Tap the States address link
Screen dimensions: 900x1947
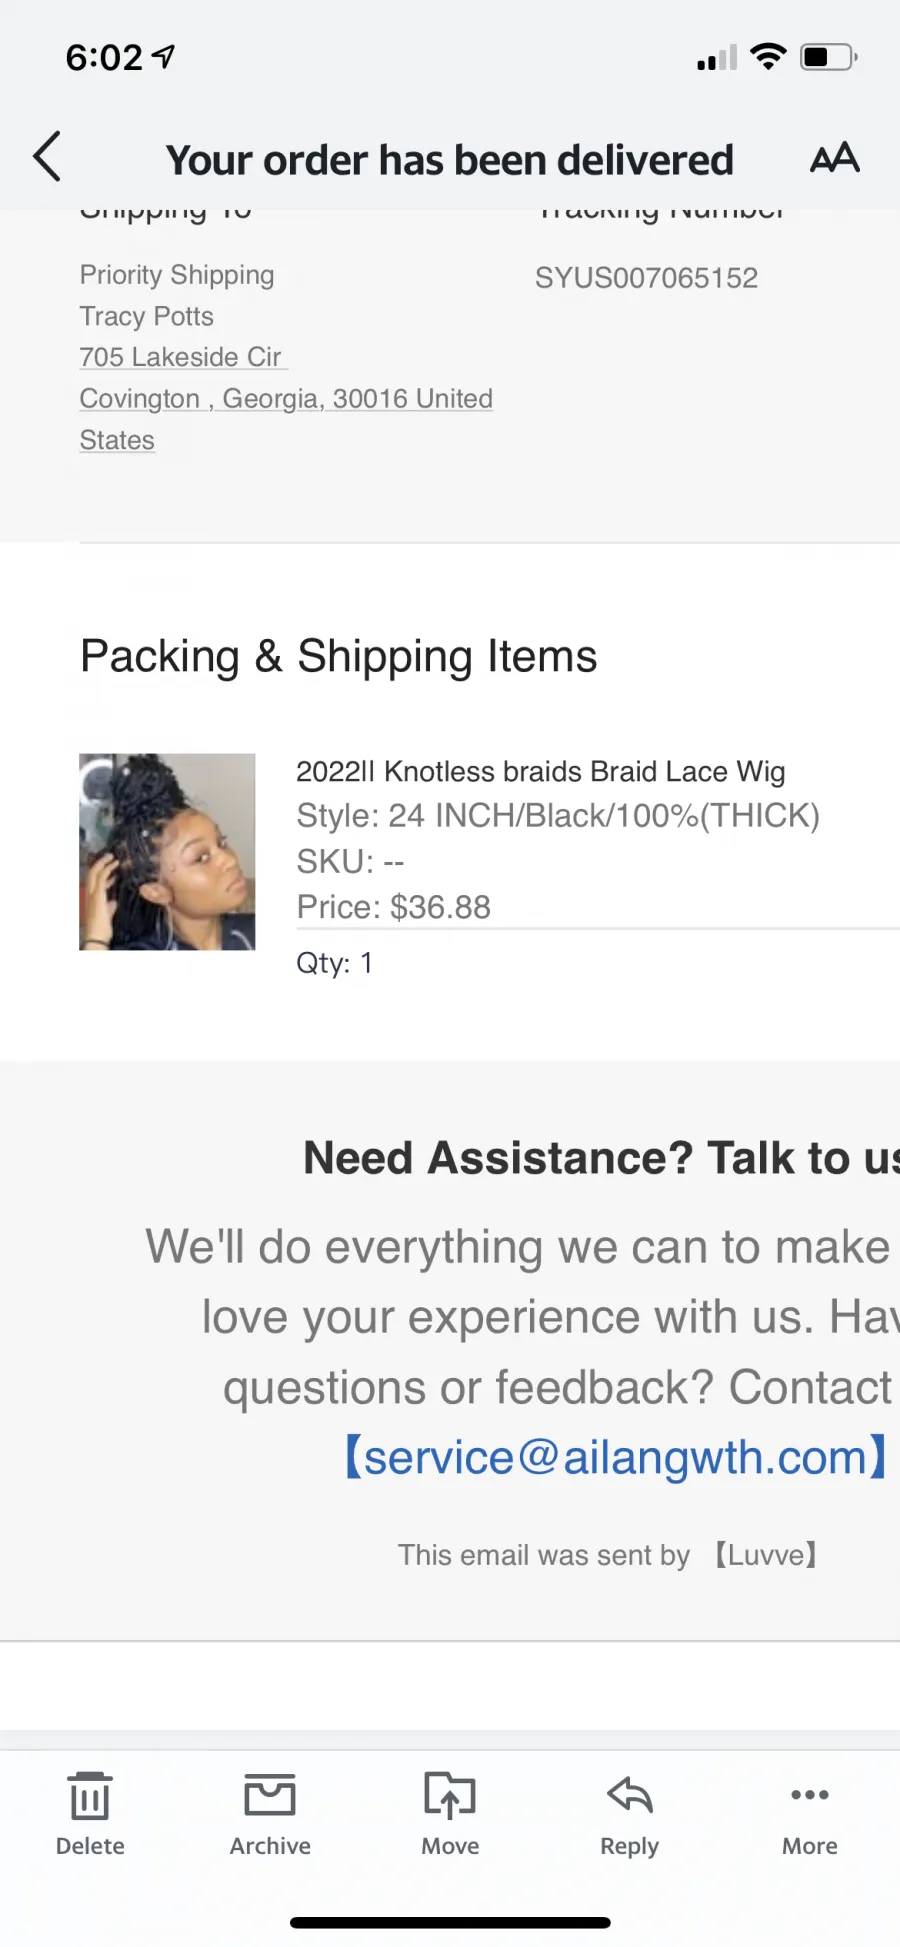point(117,440)
